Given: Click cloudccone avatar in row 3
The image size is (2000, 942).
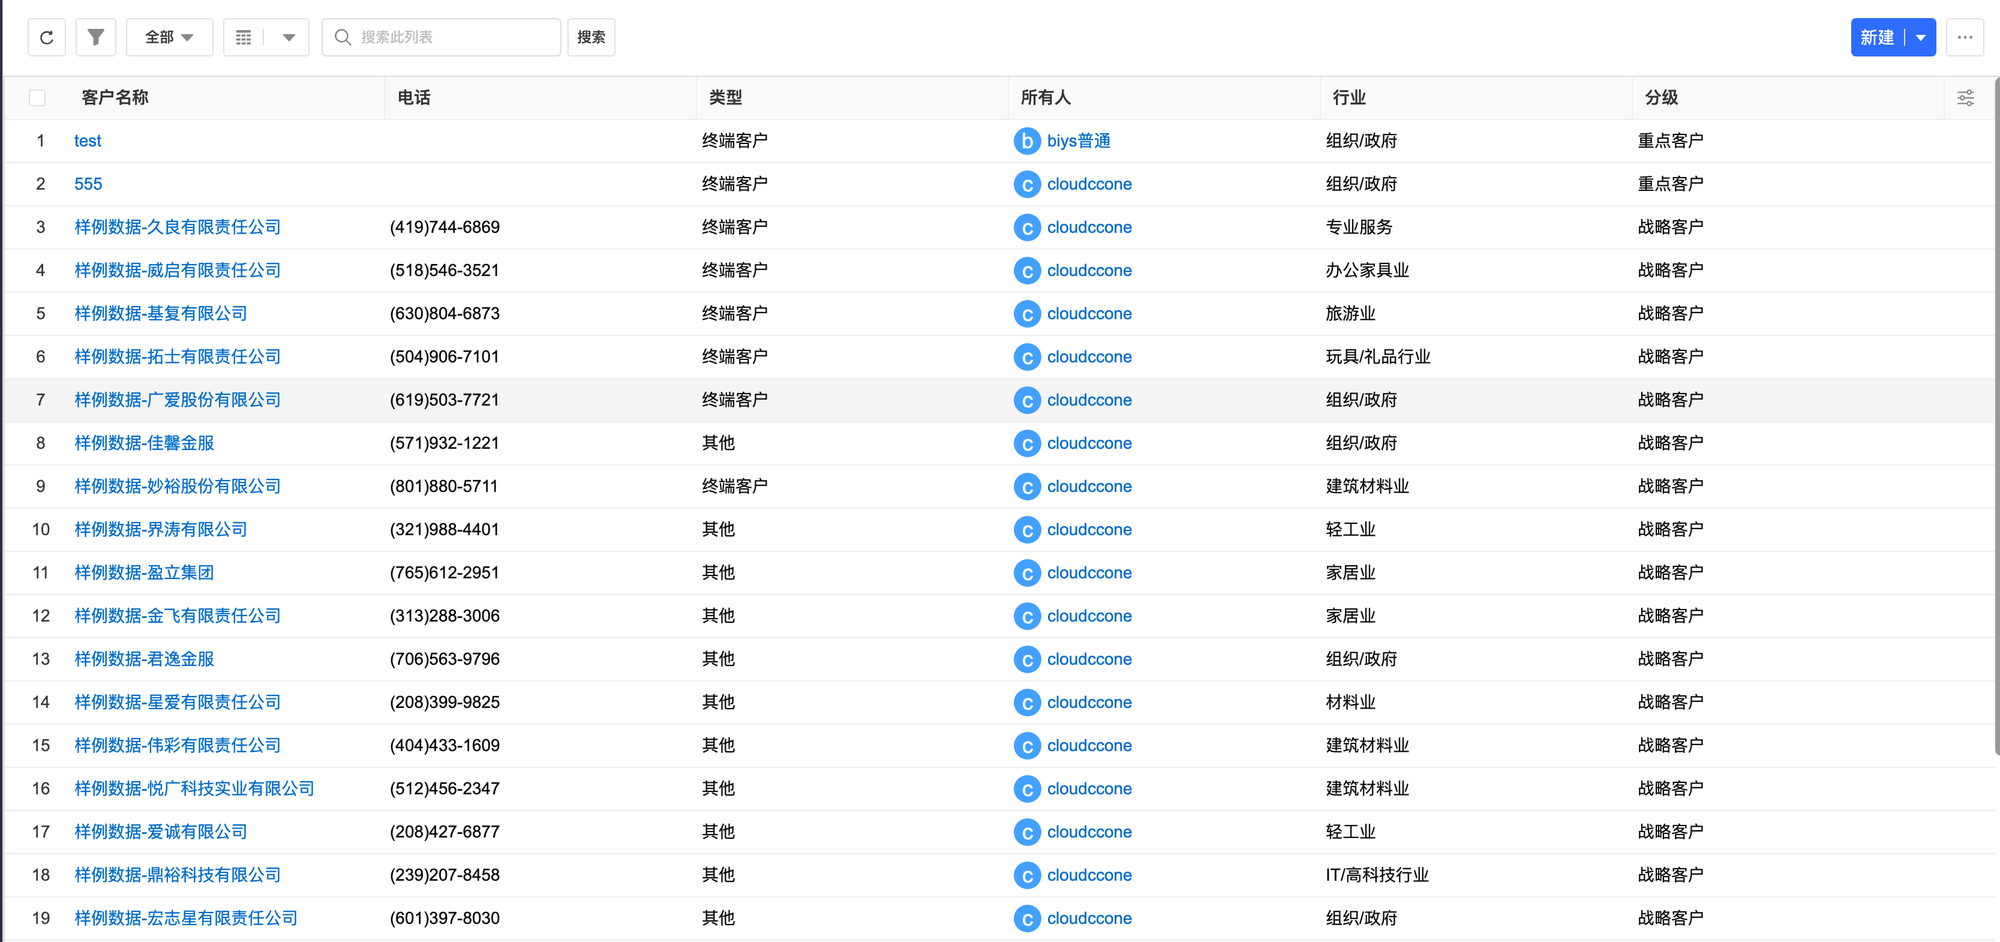Looking at the screenshot, I should (1027, 228).
